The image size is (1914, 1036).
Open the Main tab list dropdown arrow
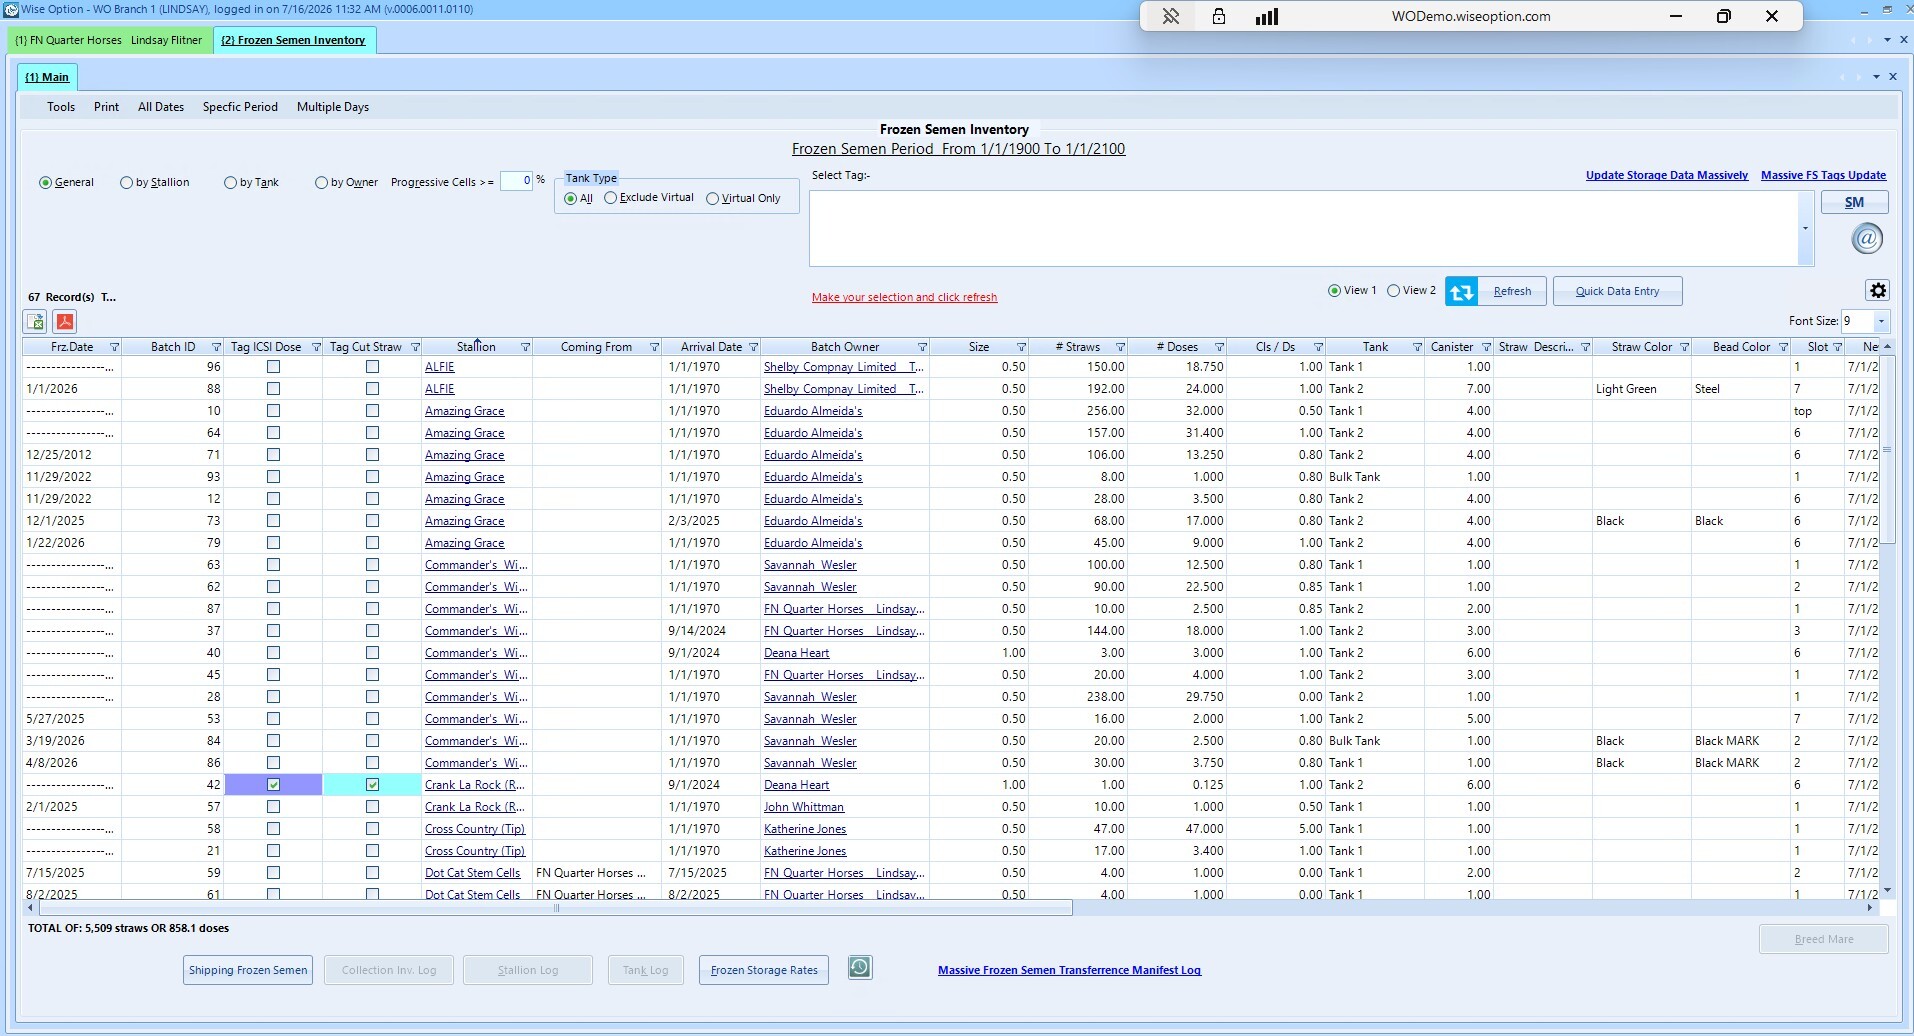(1877, 77)
